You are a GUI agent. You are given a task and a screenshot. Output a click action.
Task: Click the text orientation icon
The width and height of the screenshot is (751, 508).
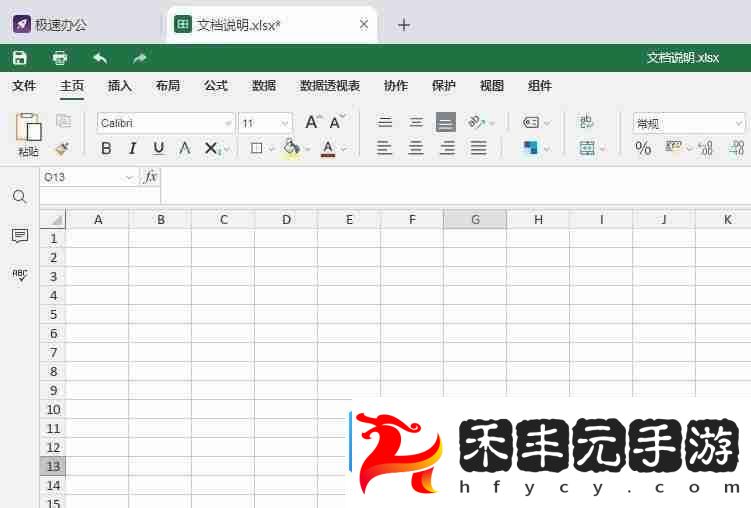coord(477,122)
